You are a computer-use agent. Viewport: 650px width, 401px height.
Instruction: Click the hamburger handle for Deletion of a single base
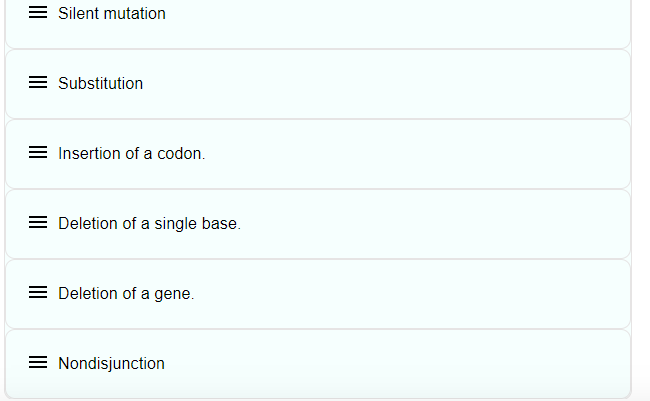click(38, 224)
